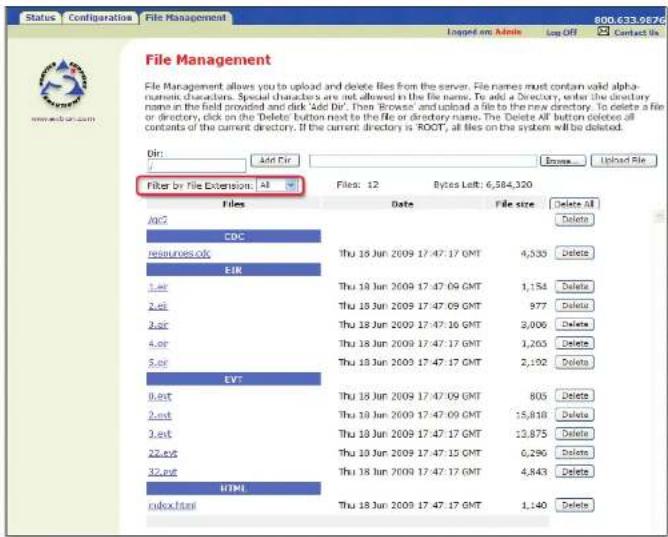The width and height of the screenshot is (668, 537).
Task: Open the 2.evt file link
Action: [160, 415]
